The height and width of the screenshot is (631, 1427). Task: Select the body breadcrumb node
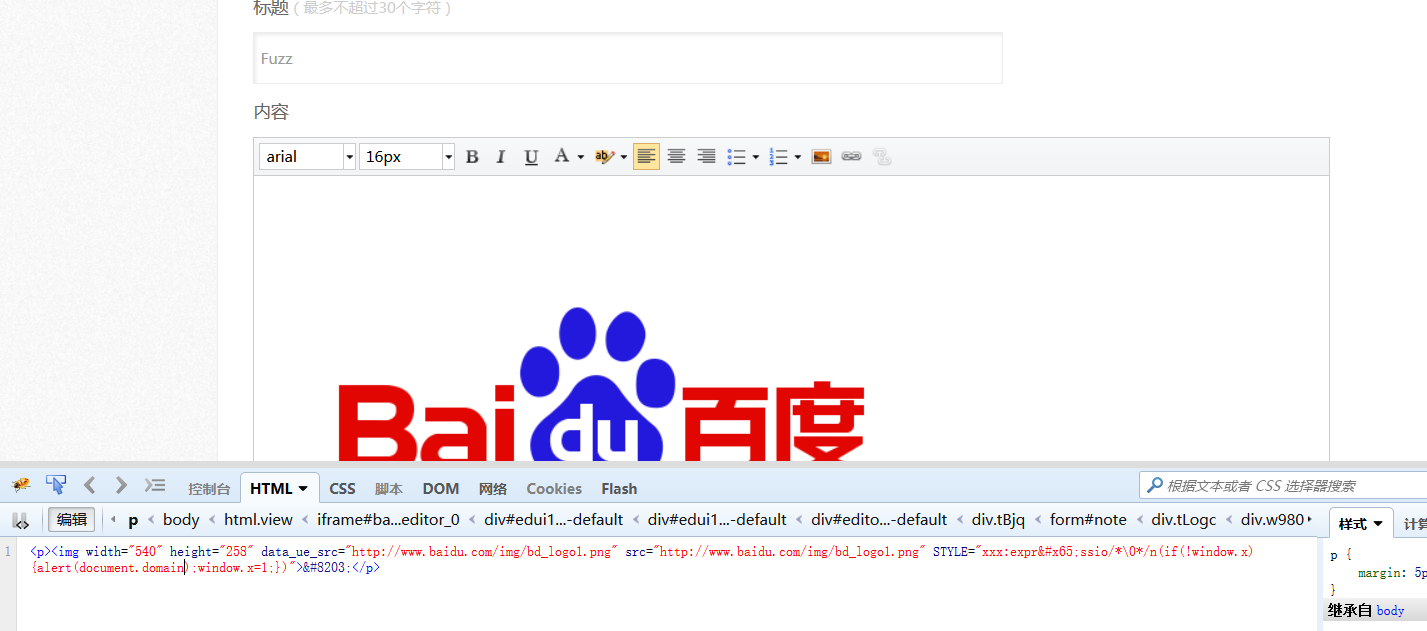pyautogui.click(x=181, y=520)
